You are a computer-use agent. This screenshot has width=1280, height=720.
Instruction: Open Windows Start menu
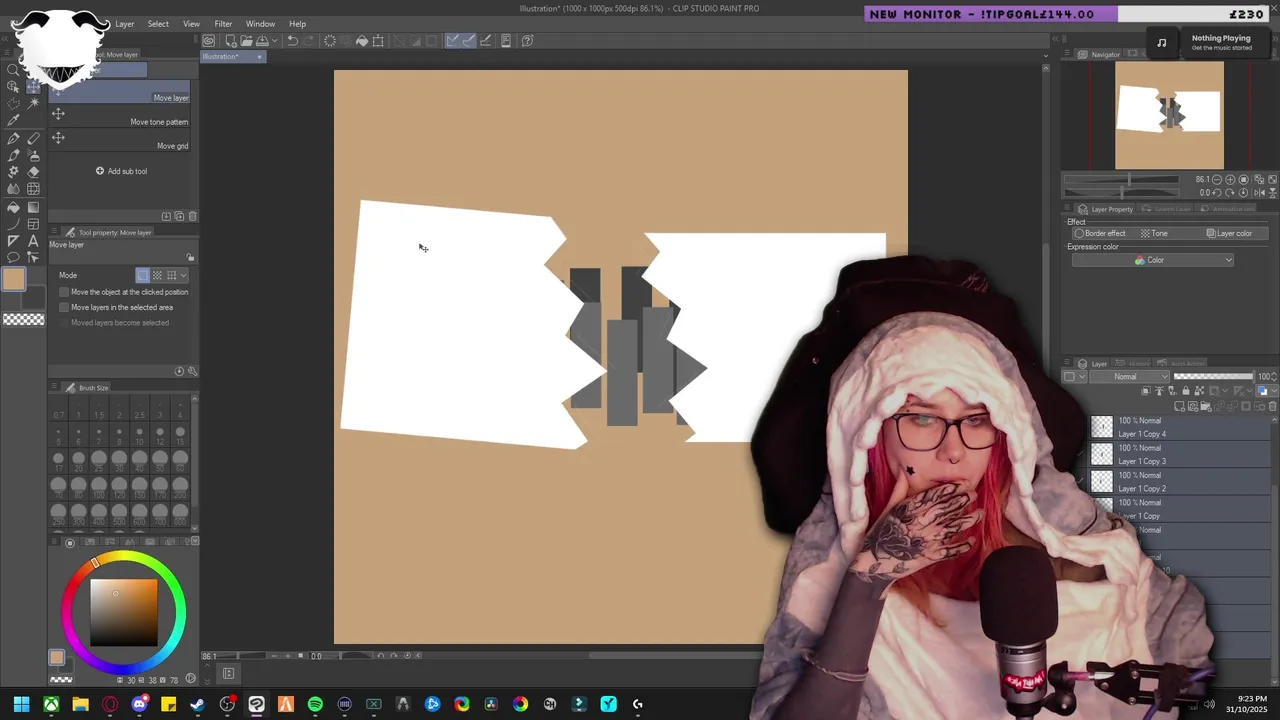(21, 704)
